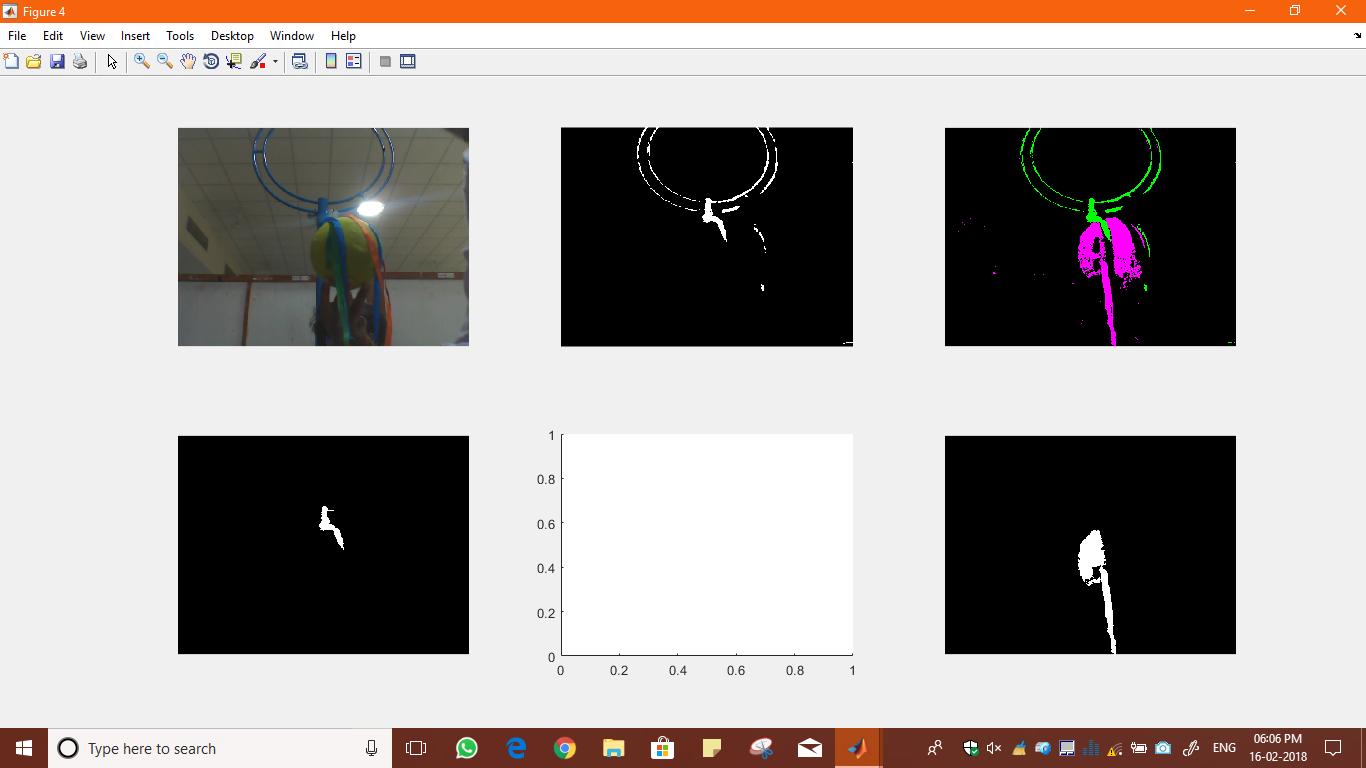This screenshot has width=1366, height=768.
Task: Expand the brush color dropdown arrow
Action: point(275,62)
